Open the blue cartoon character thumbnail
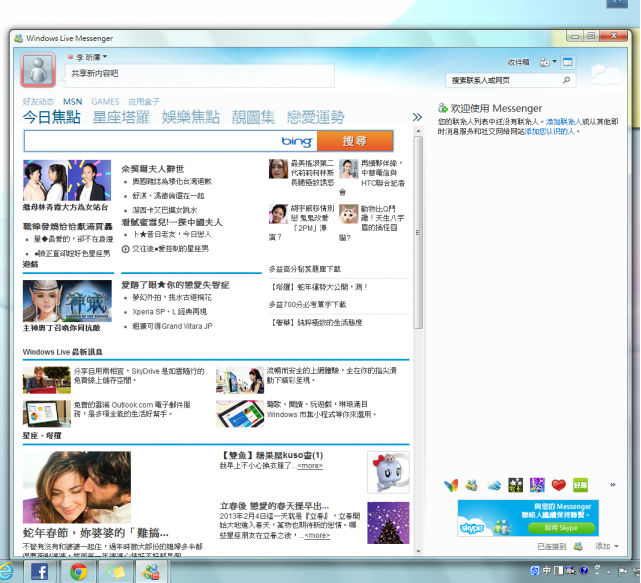Screen dimensions: 641x583 tap(388, 472)
